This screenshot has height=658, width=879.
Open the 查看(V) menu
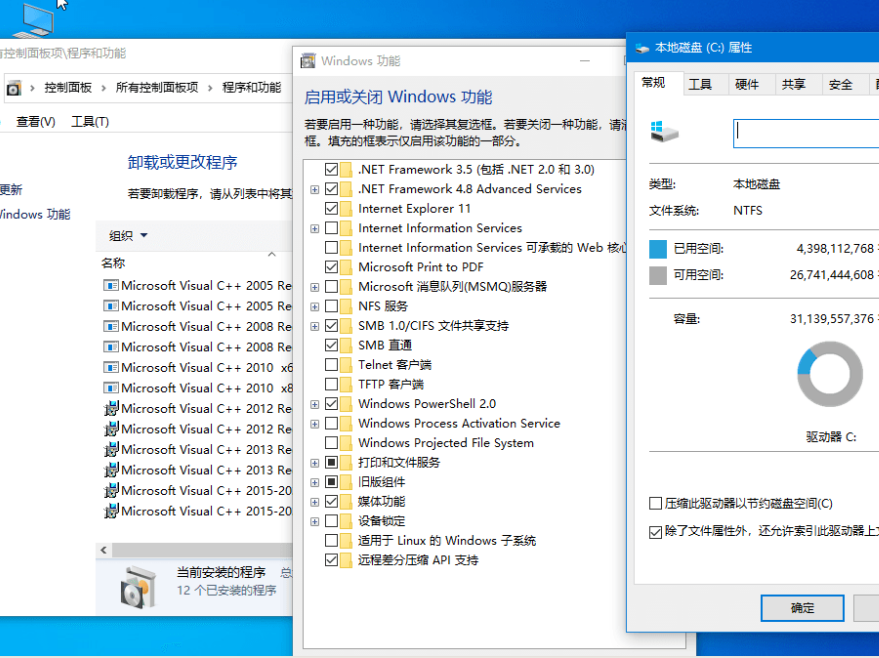(x=35, y=122)
